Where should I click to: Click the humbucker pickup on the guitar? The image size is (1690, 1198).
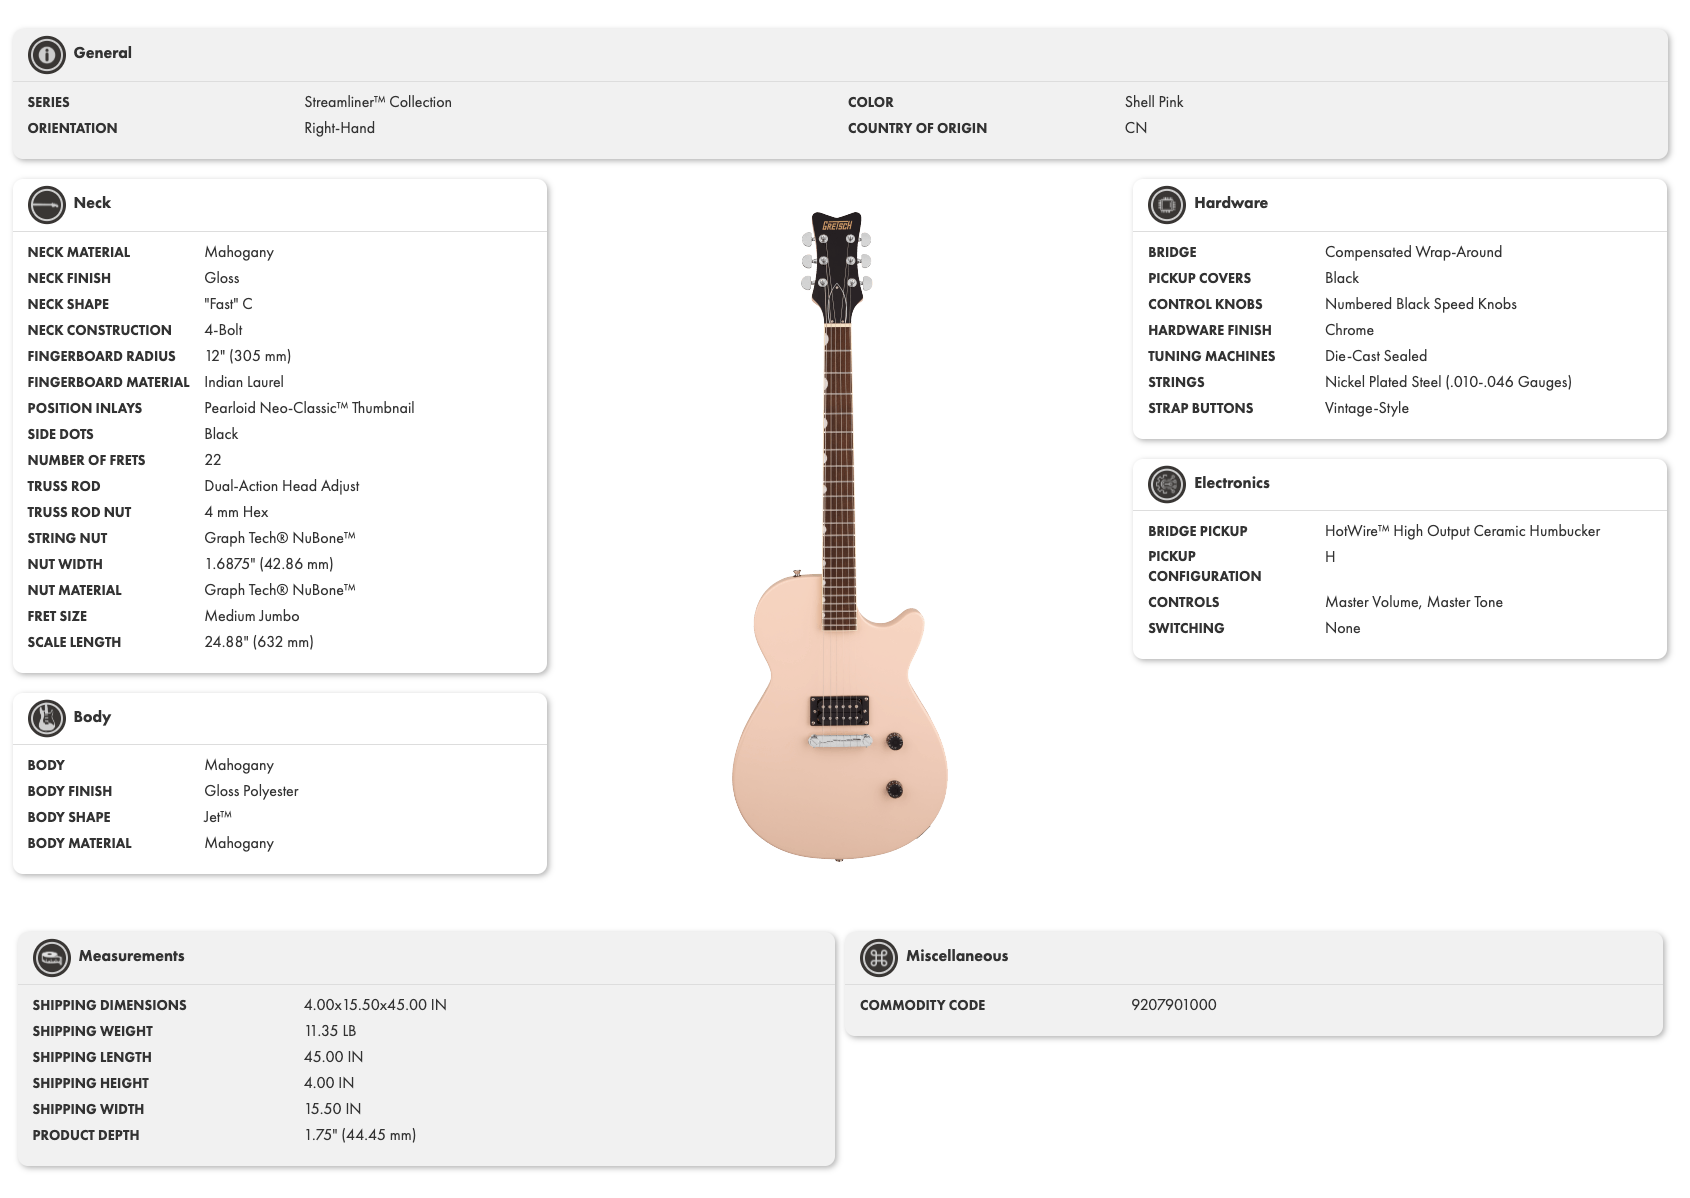(839, 711)
